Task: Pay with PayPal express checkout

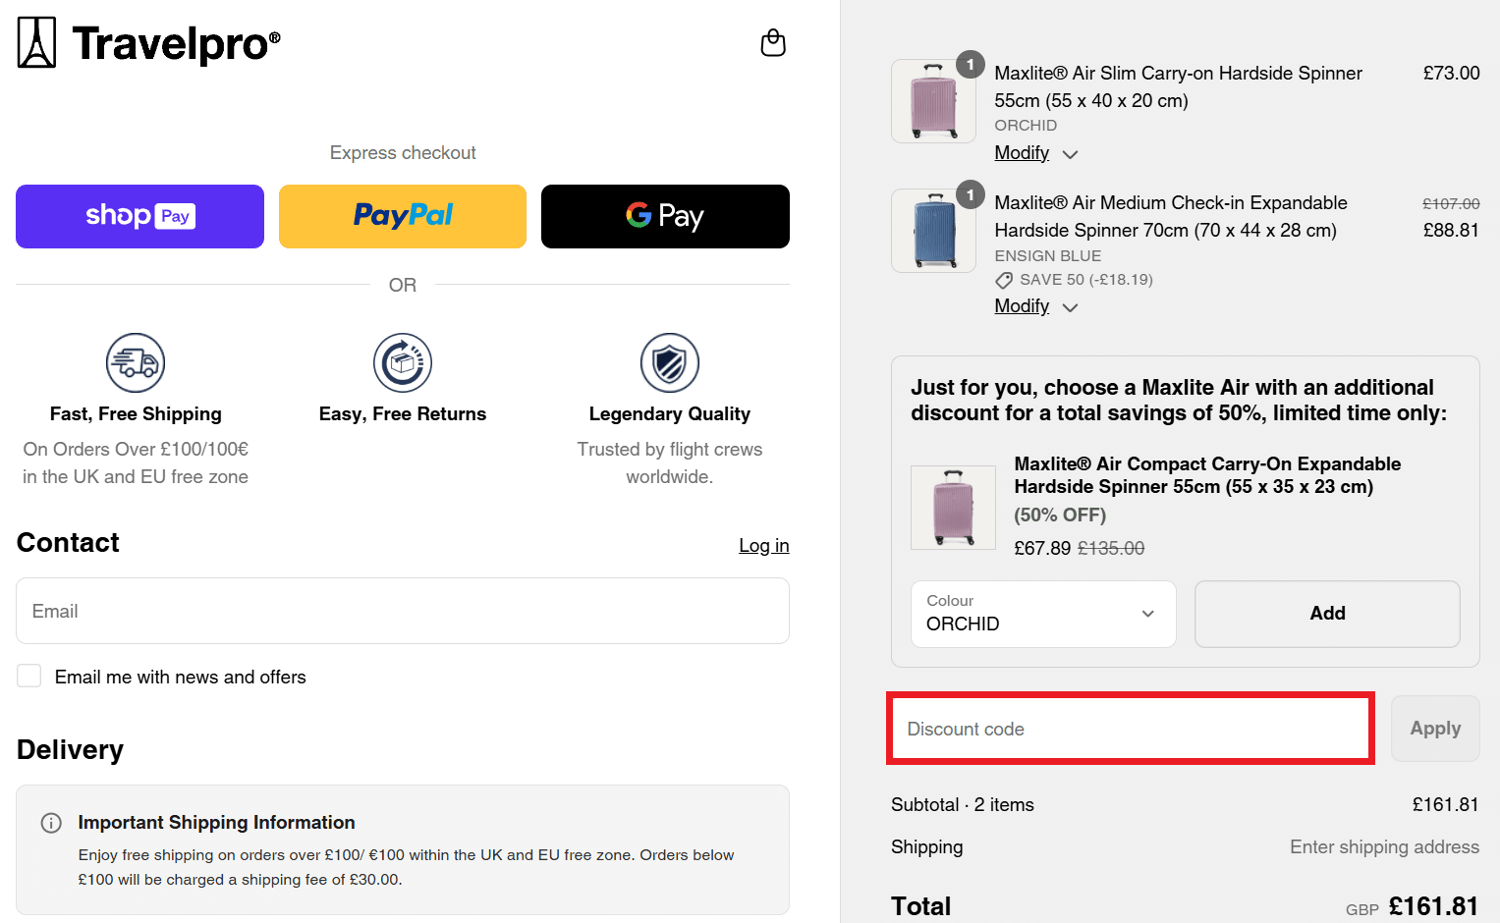Action: (x=402, y=216)
